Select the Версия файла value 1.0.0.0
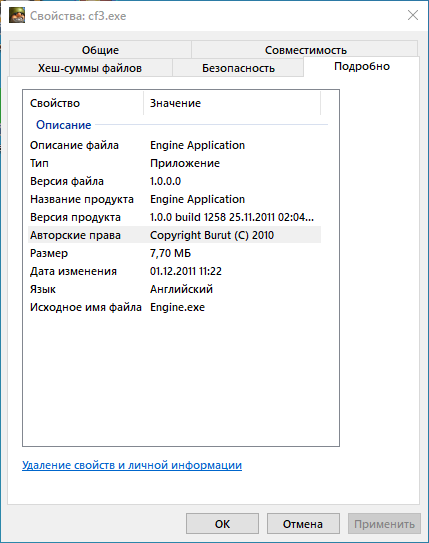The image size is (429, 543). click(166, 181)
